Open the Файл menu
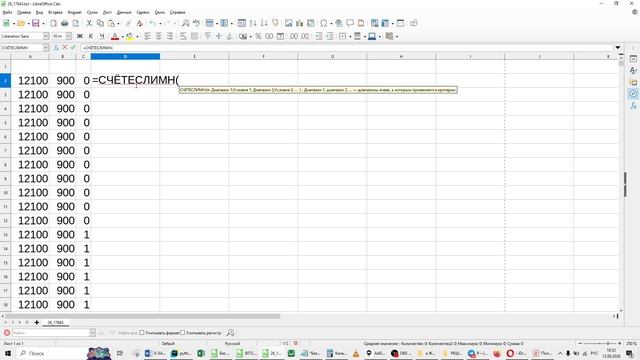 coord(7,12)
